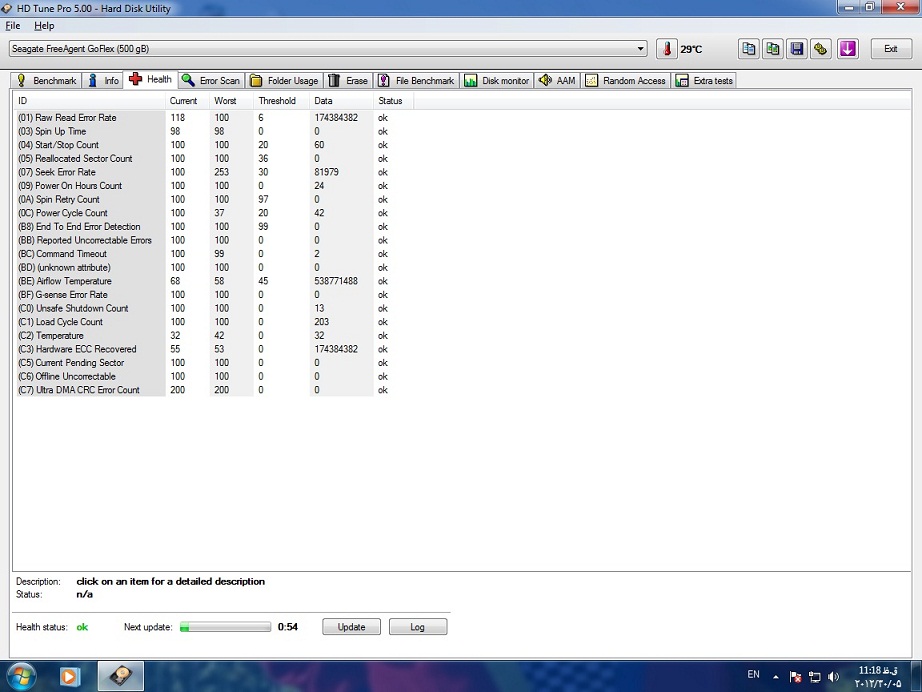
Task: Open the Seagate FreeAgent GoFlex drive dropdown
Action: (328, 49)
